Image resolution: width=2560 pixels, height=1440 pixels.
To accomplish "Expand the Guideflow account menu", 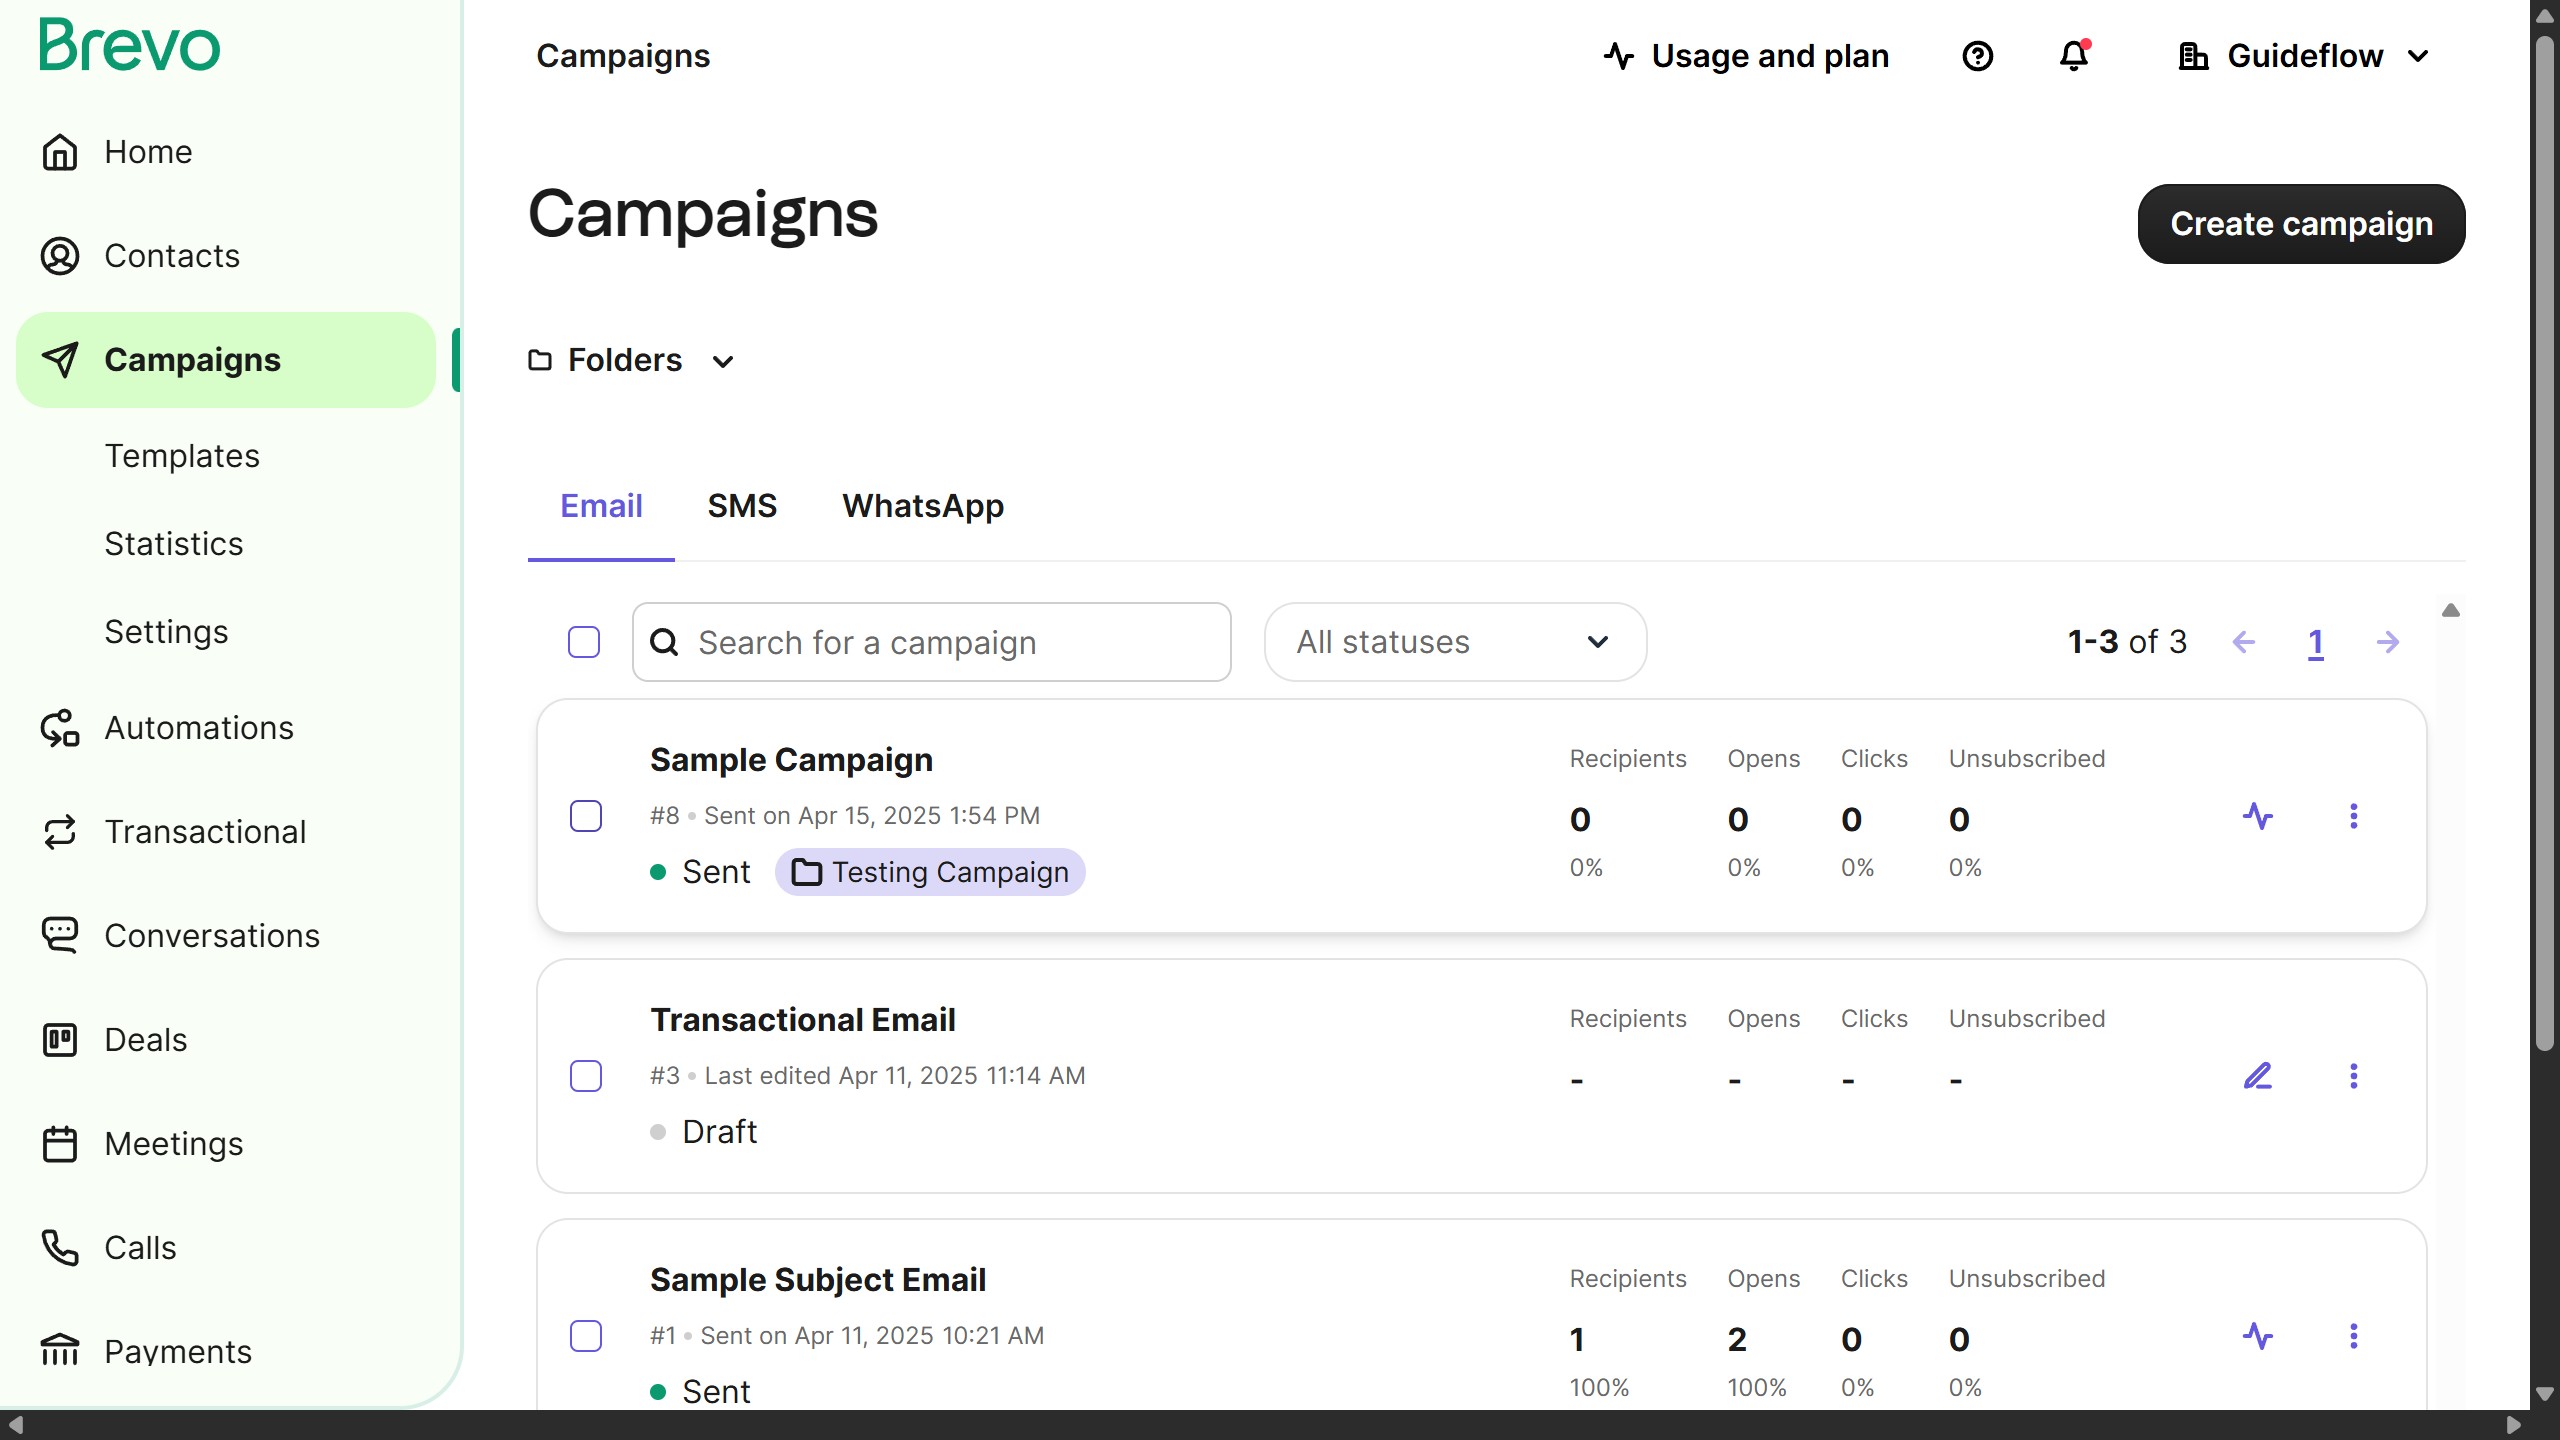I will pos(2304,56).
